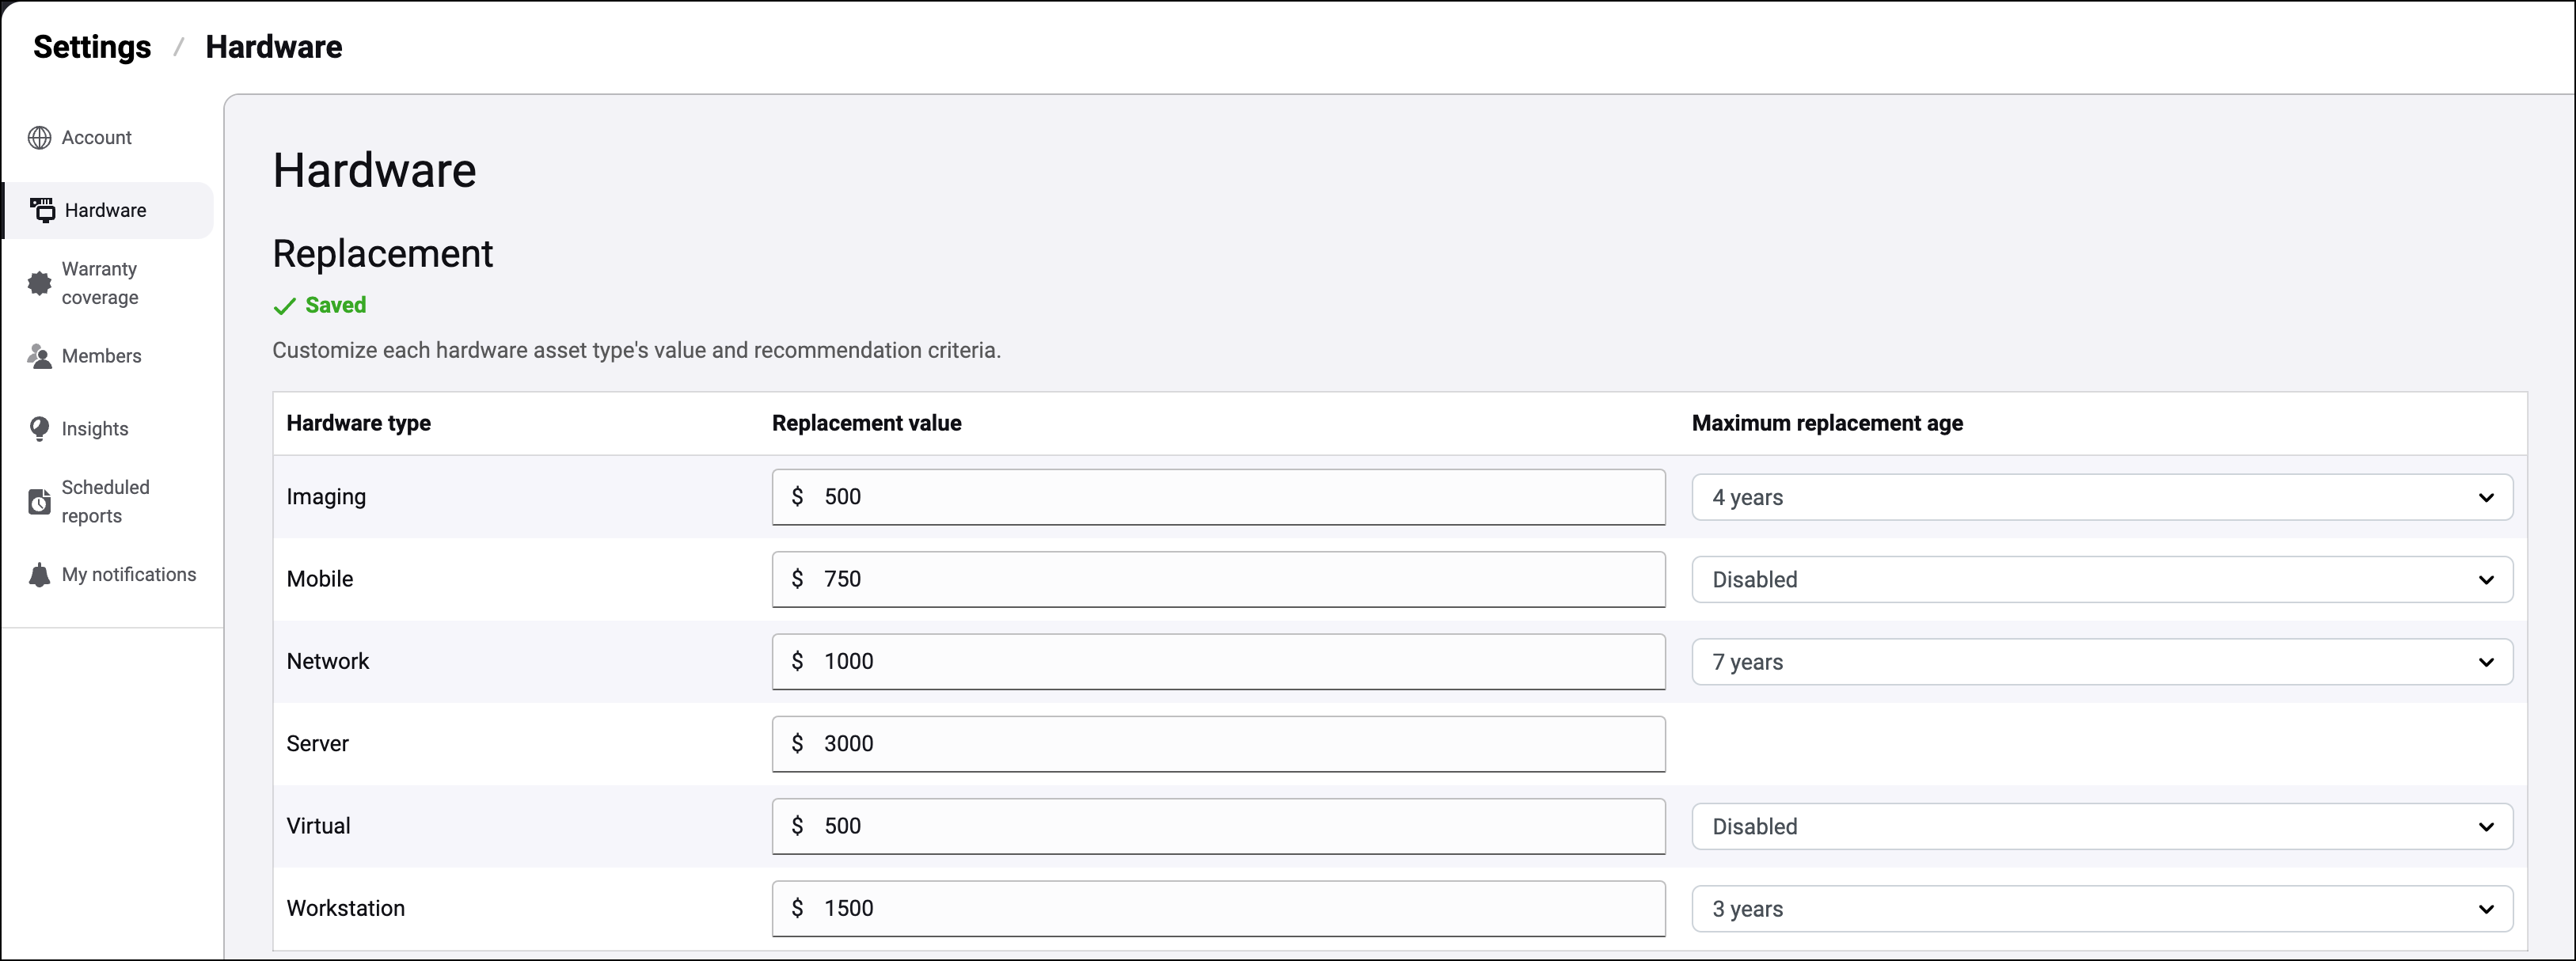Screen dimensions: 2576x961
Task: Click the Server row label
Action: coord(318,744)
